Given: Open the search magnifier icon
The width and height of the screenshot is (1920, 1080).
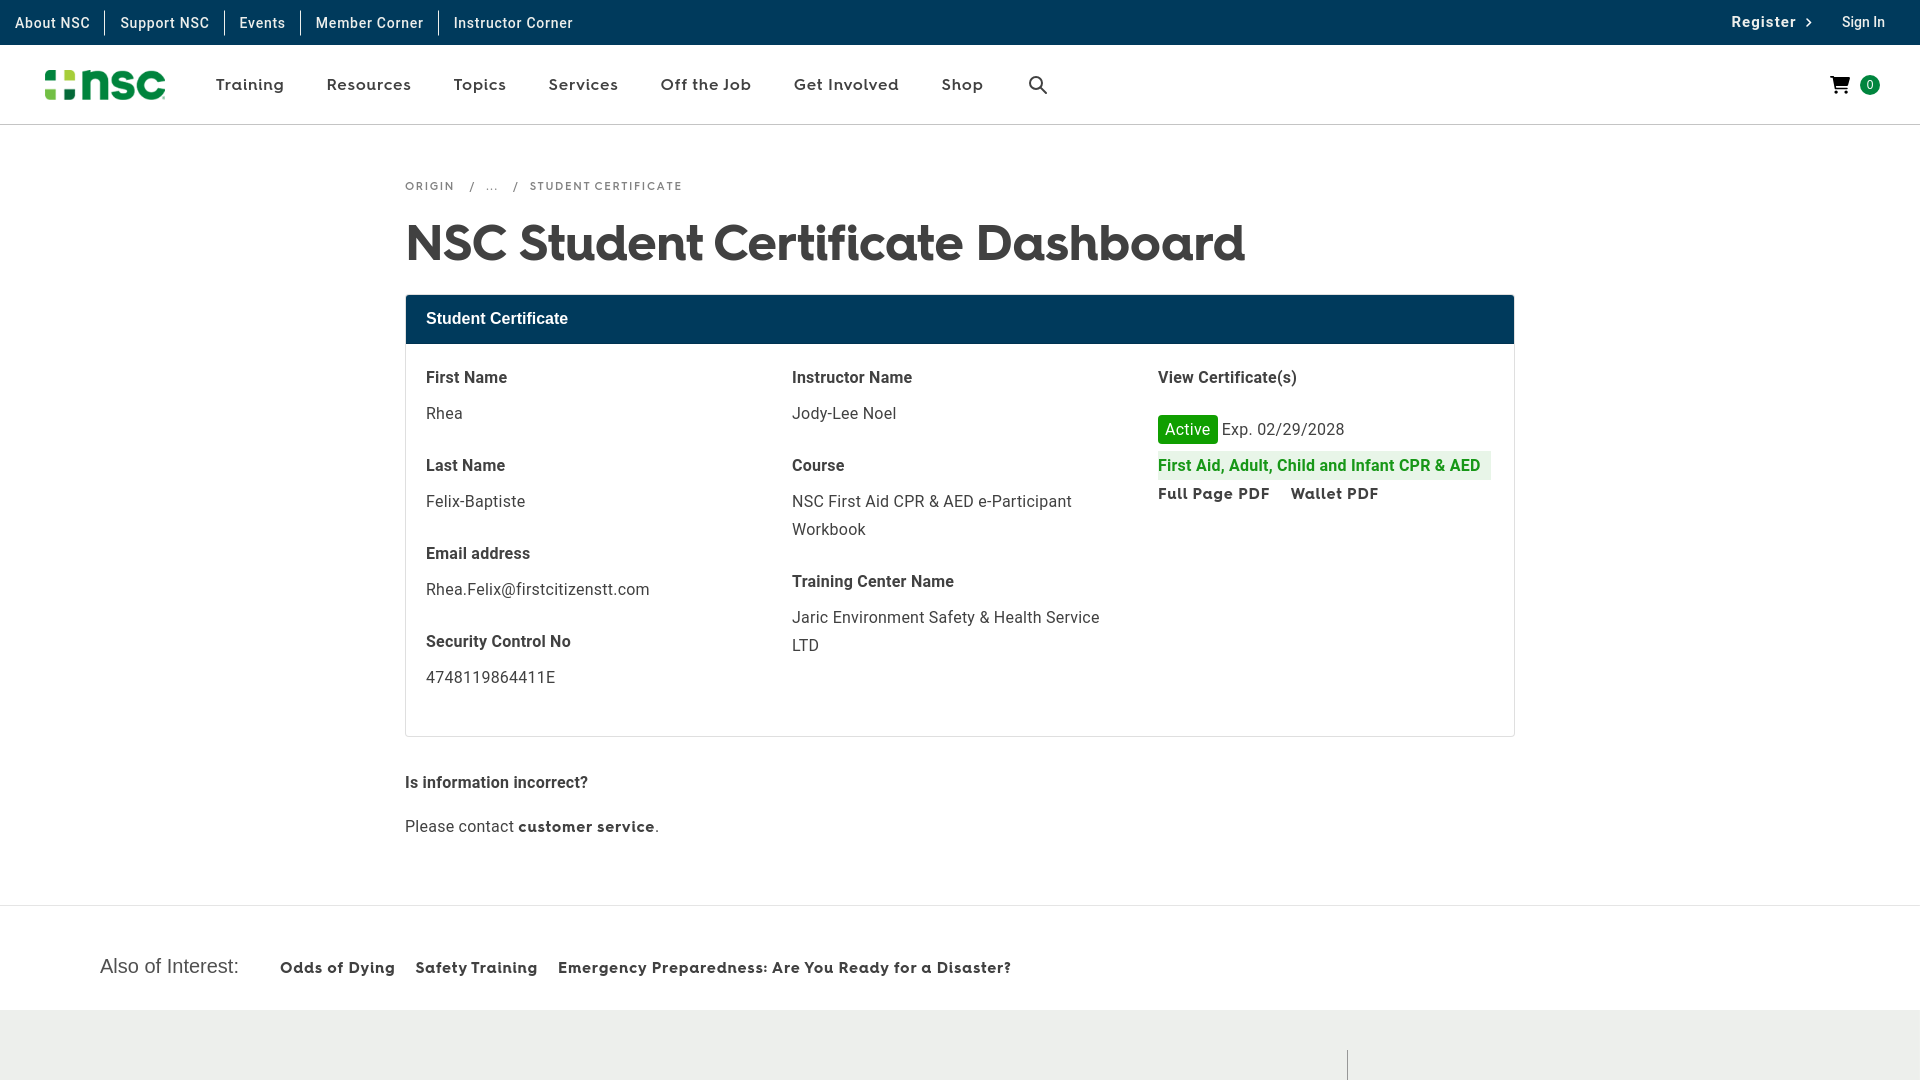Looking at the screenshot, I should 1038,85.
